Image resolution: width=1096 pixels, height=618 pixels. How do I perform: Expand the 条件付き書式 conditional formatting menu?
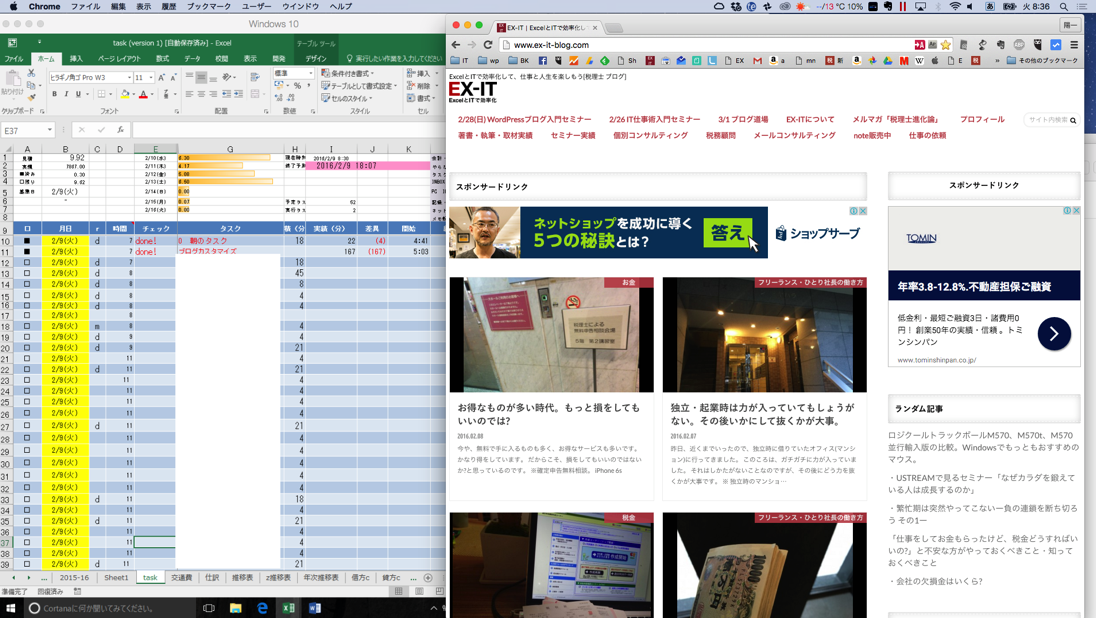pyautogui.click(x=347, y=73)
